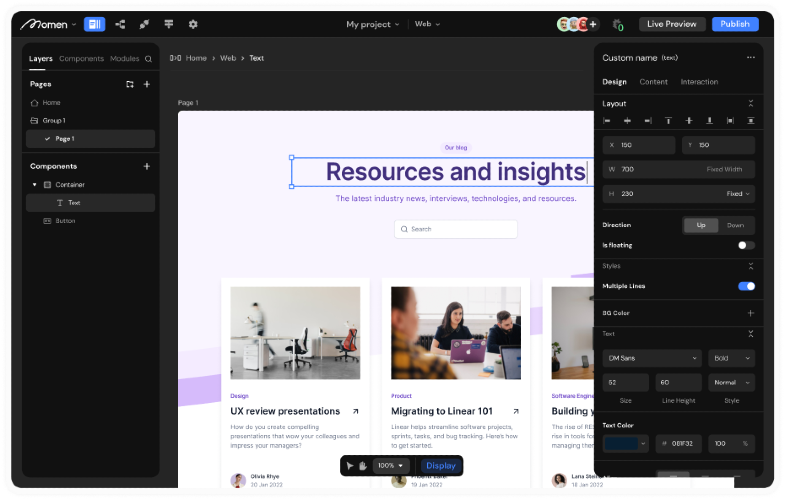The height and width of the screenshot is (500, 785).
Task: Click the distribute vertically icon
Action: pos(750,121)
